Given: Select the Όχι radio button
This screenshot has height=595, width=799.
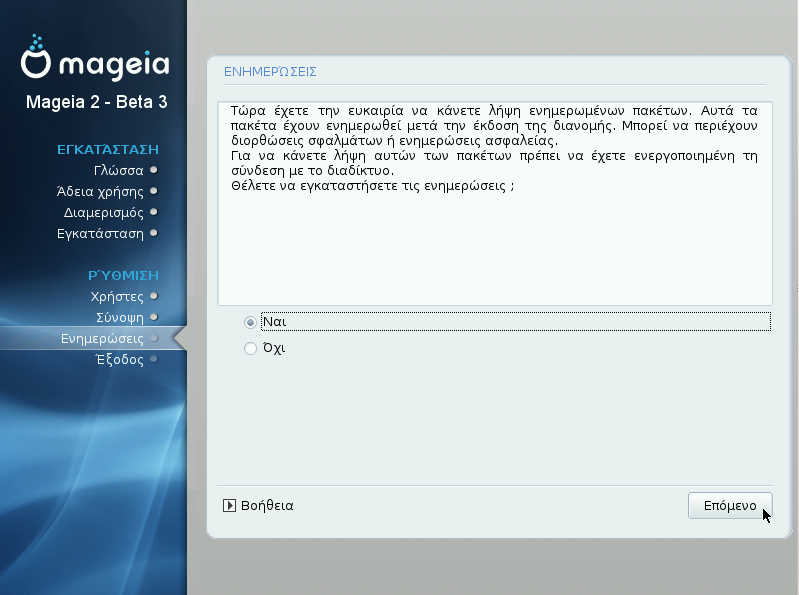Looking at the screenshot, I should click(250, 348).
